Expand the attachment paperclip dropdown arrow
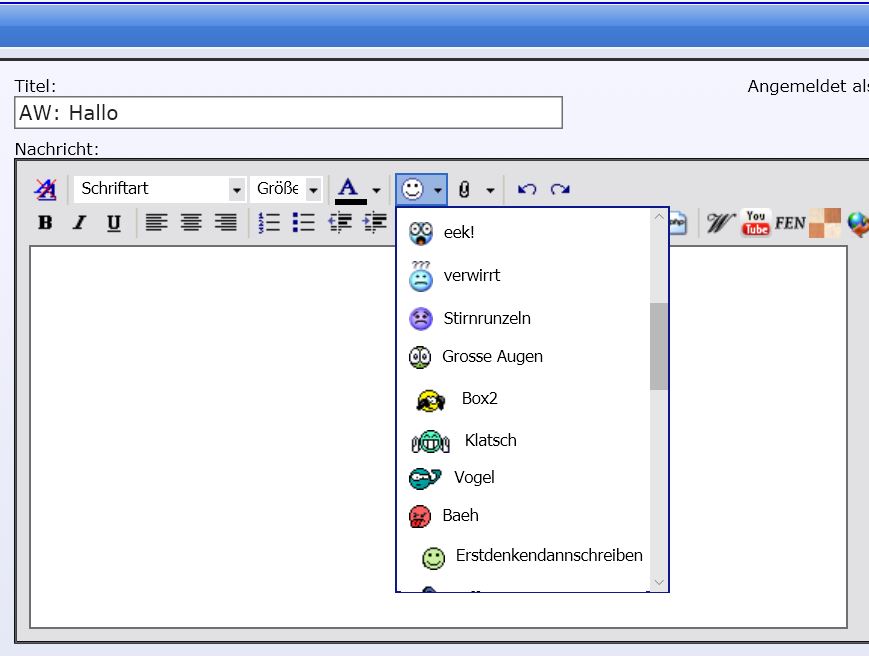This screenshot has width=869, height=656. pos(490,189)
